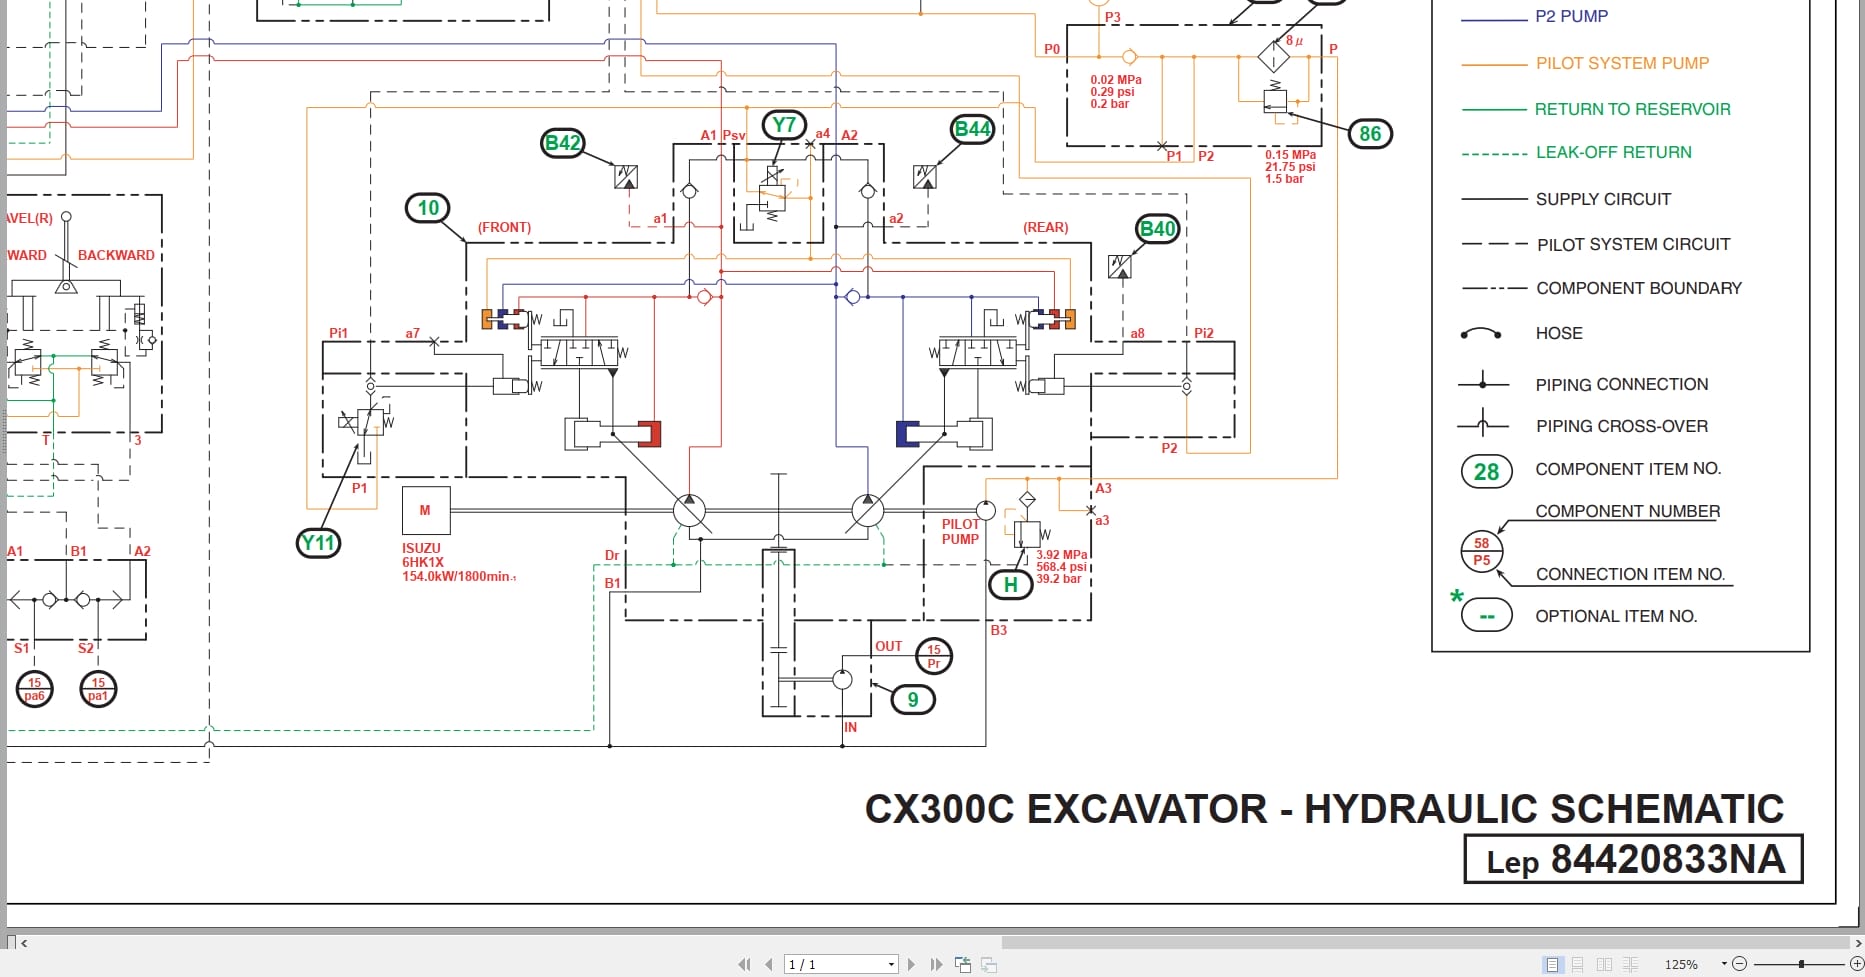
Task: Enable continuous scrolling page layout
Action: pos(1578,963)
